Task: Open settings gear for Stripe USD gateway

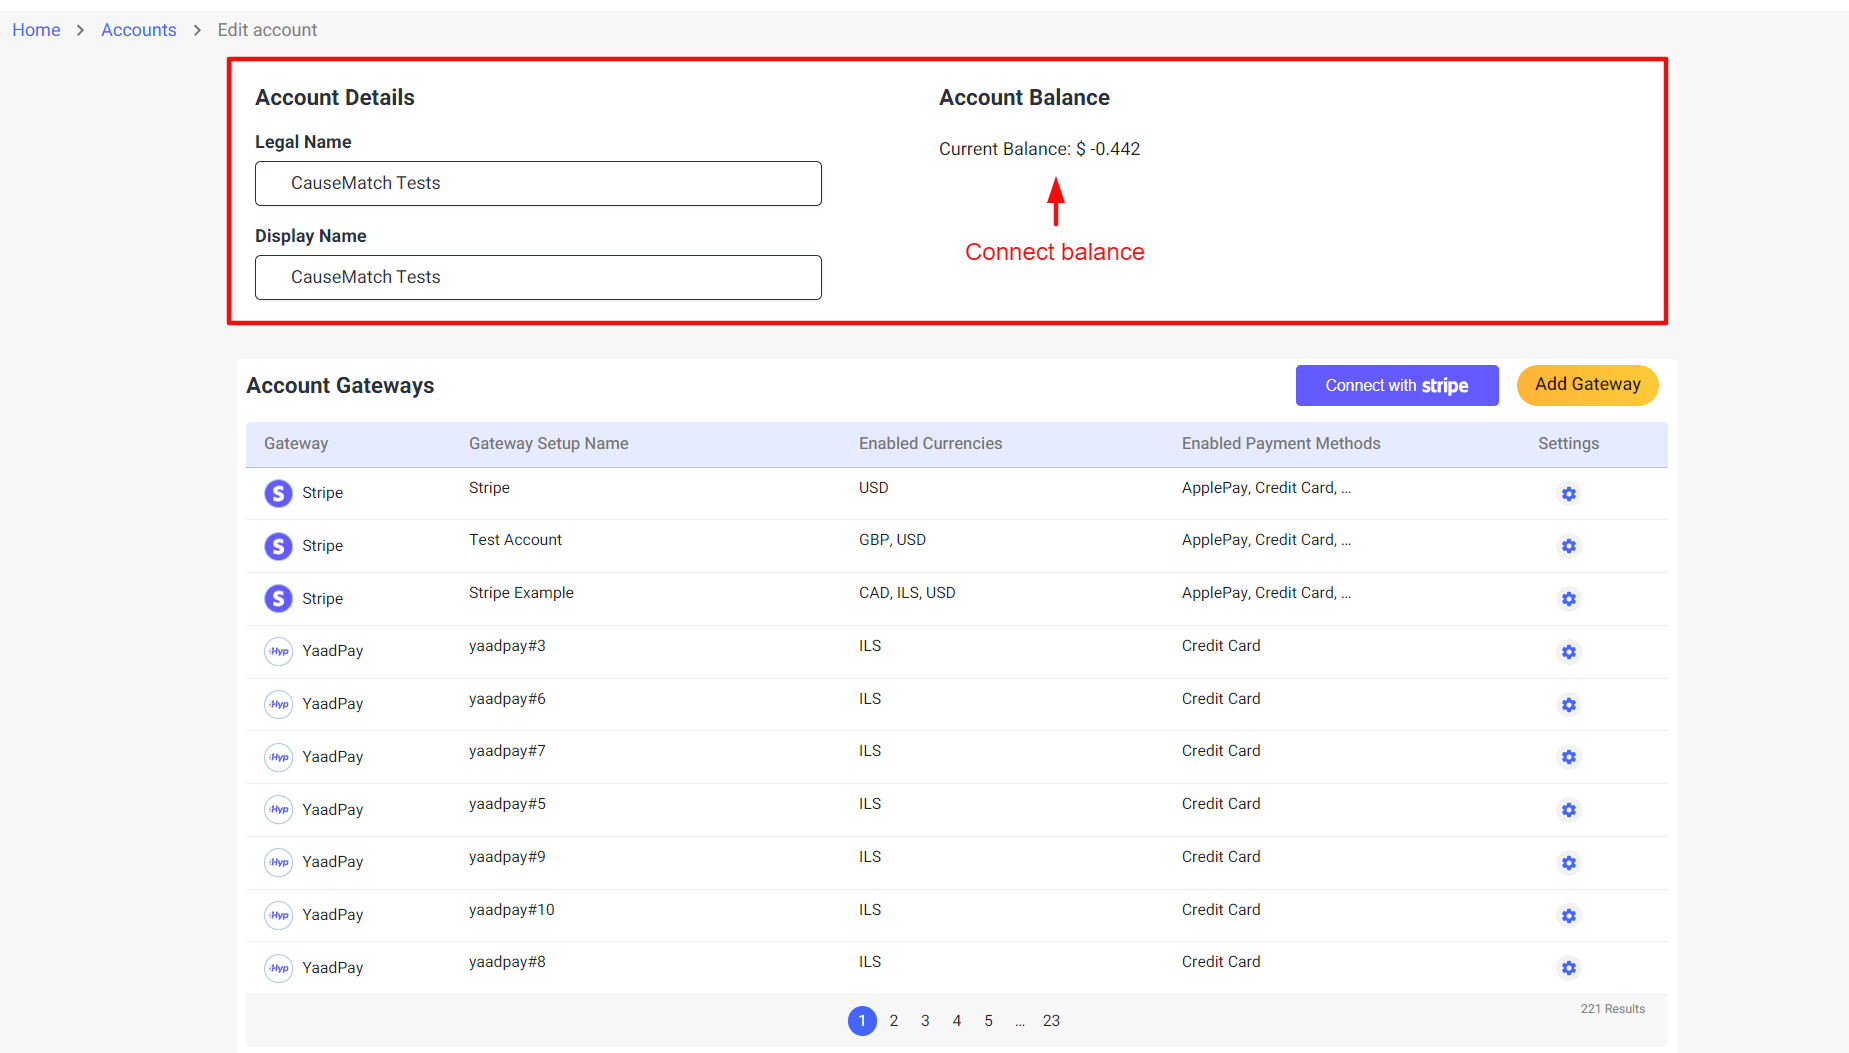Action: [1568, 494]
